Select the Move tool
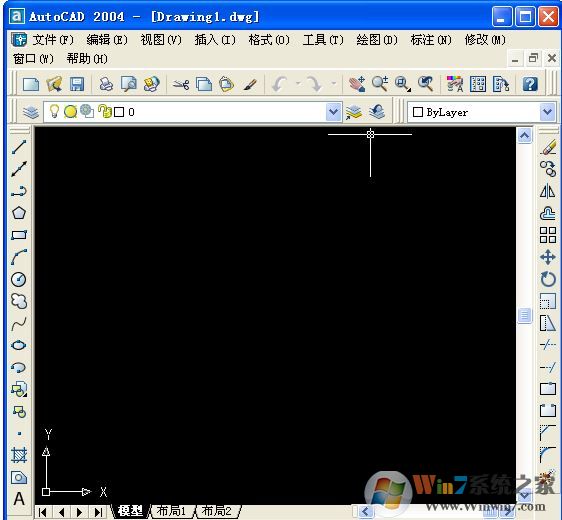Image resolution: width=562 pixels, height=520 pixels. 548,257
